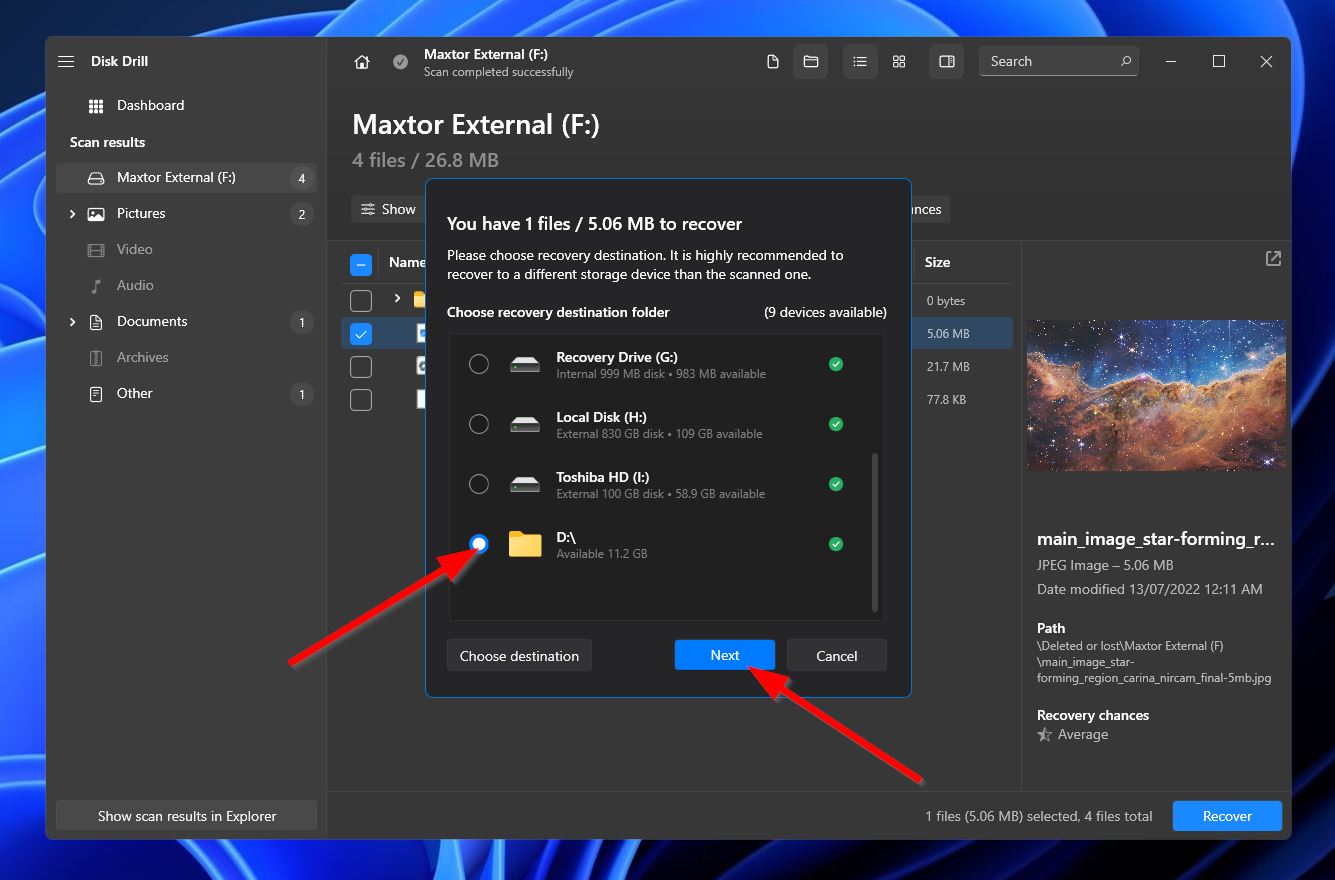Select the D:\ destination radio button
The image size is (1335, 880).
[x=479, y=544]
